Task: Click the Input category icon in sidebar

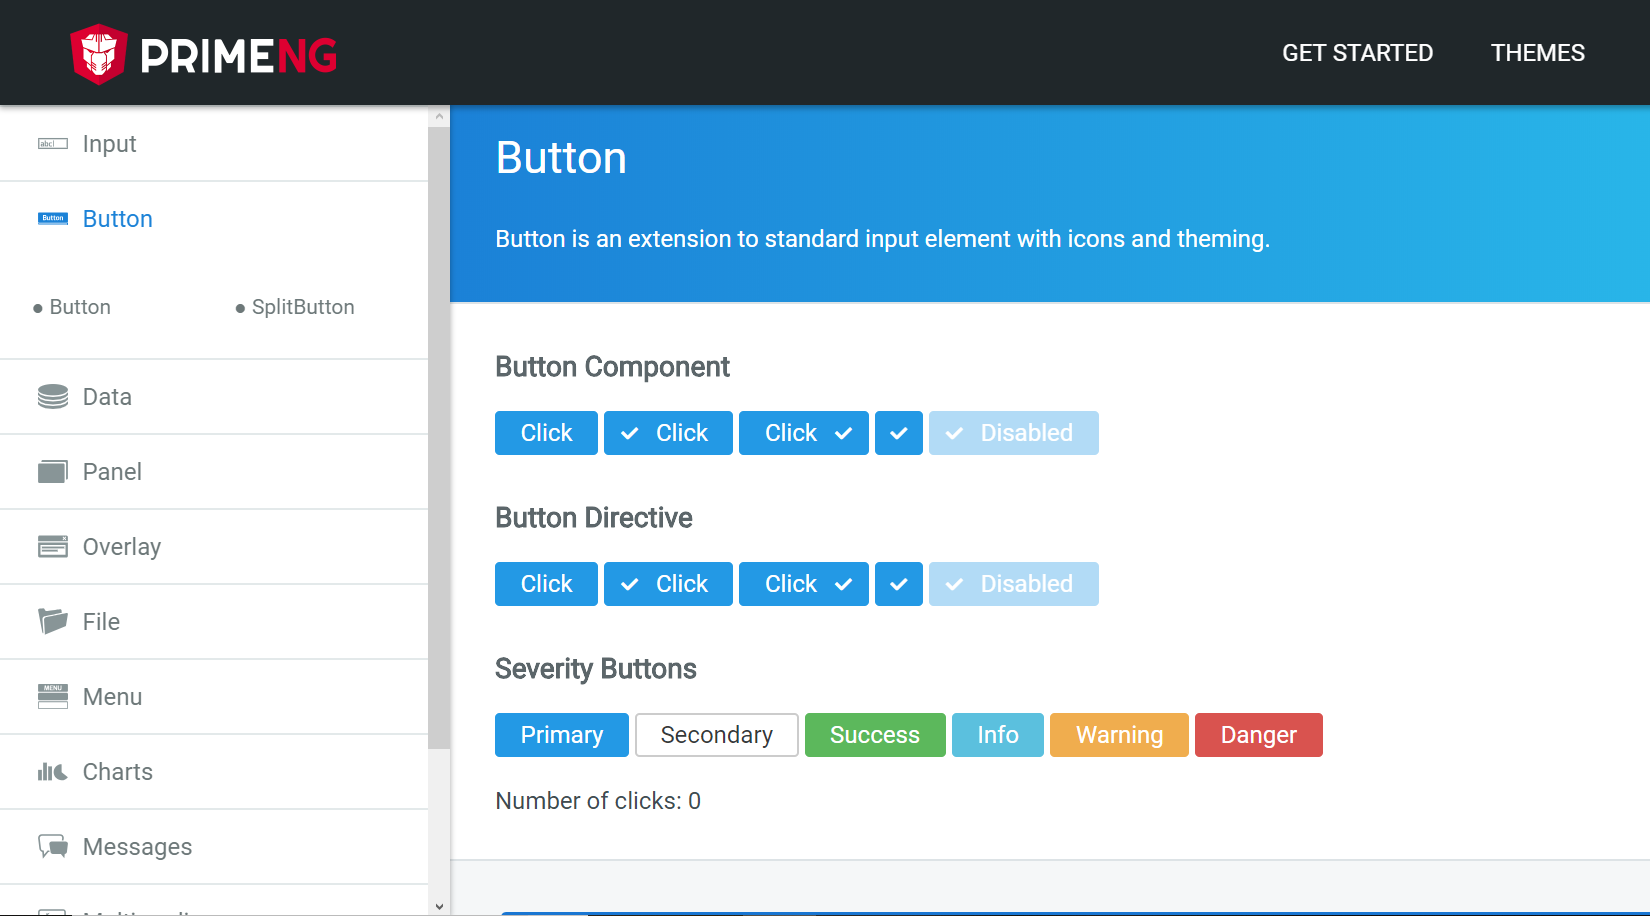Action: pos(52,144)
